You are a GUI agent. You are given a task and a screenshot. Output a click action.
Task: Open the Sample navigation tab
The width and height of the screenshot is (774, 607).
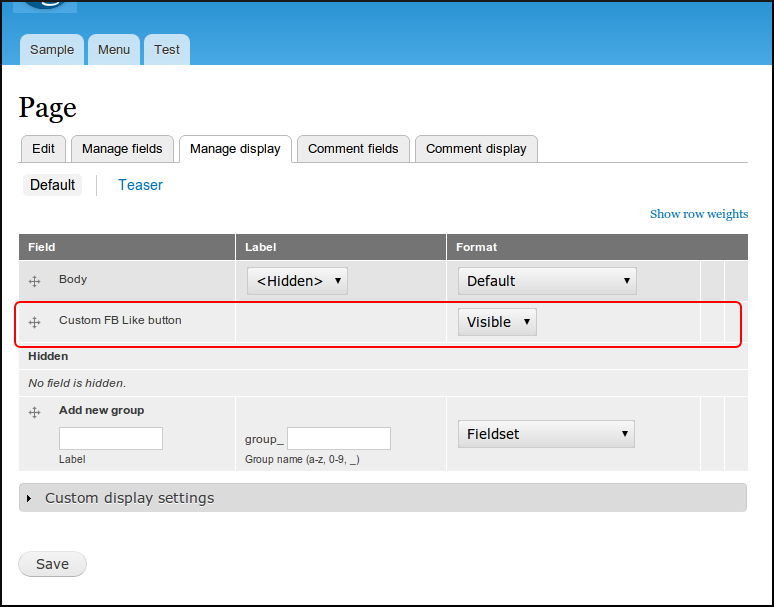[52, 49]
